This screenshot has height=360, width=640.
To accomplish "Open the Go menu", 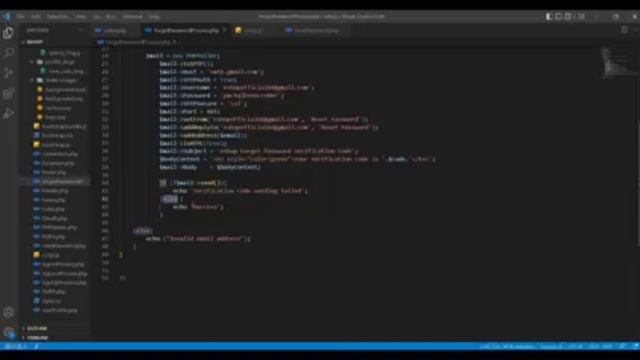I will (97, 17).
